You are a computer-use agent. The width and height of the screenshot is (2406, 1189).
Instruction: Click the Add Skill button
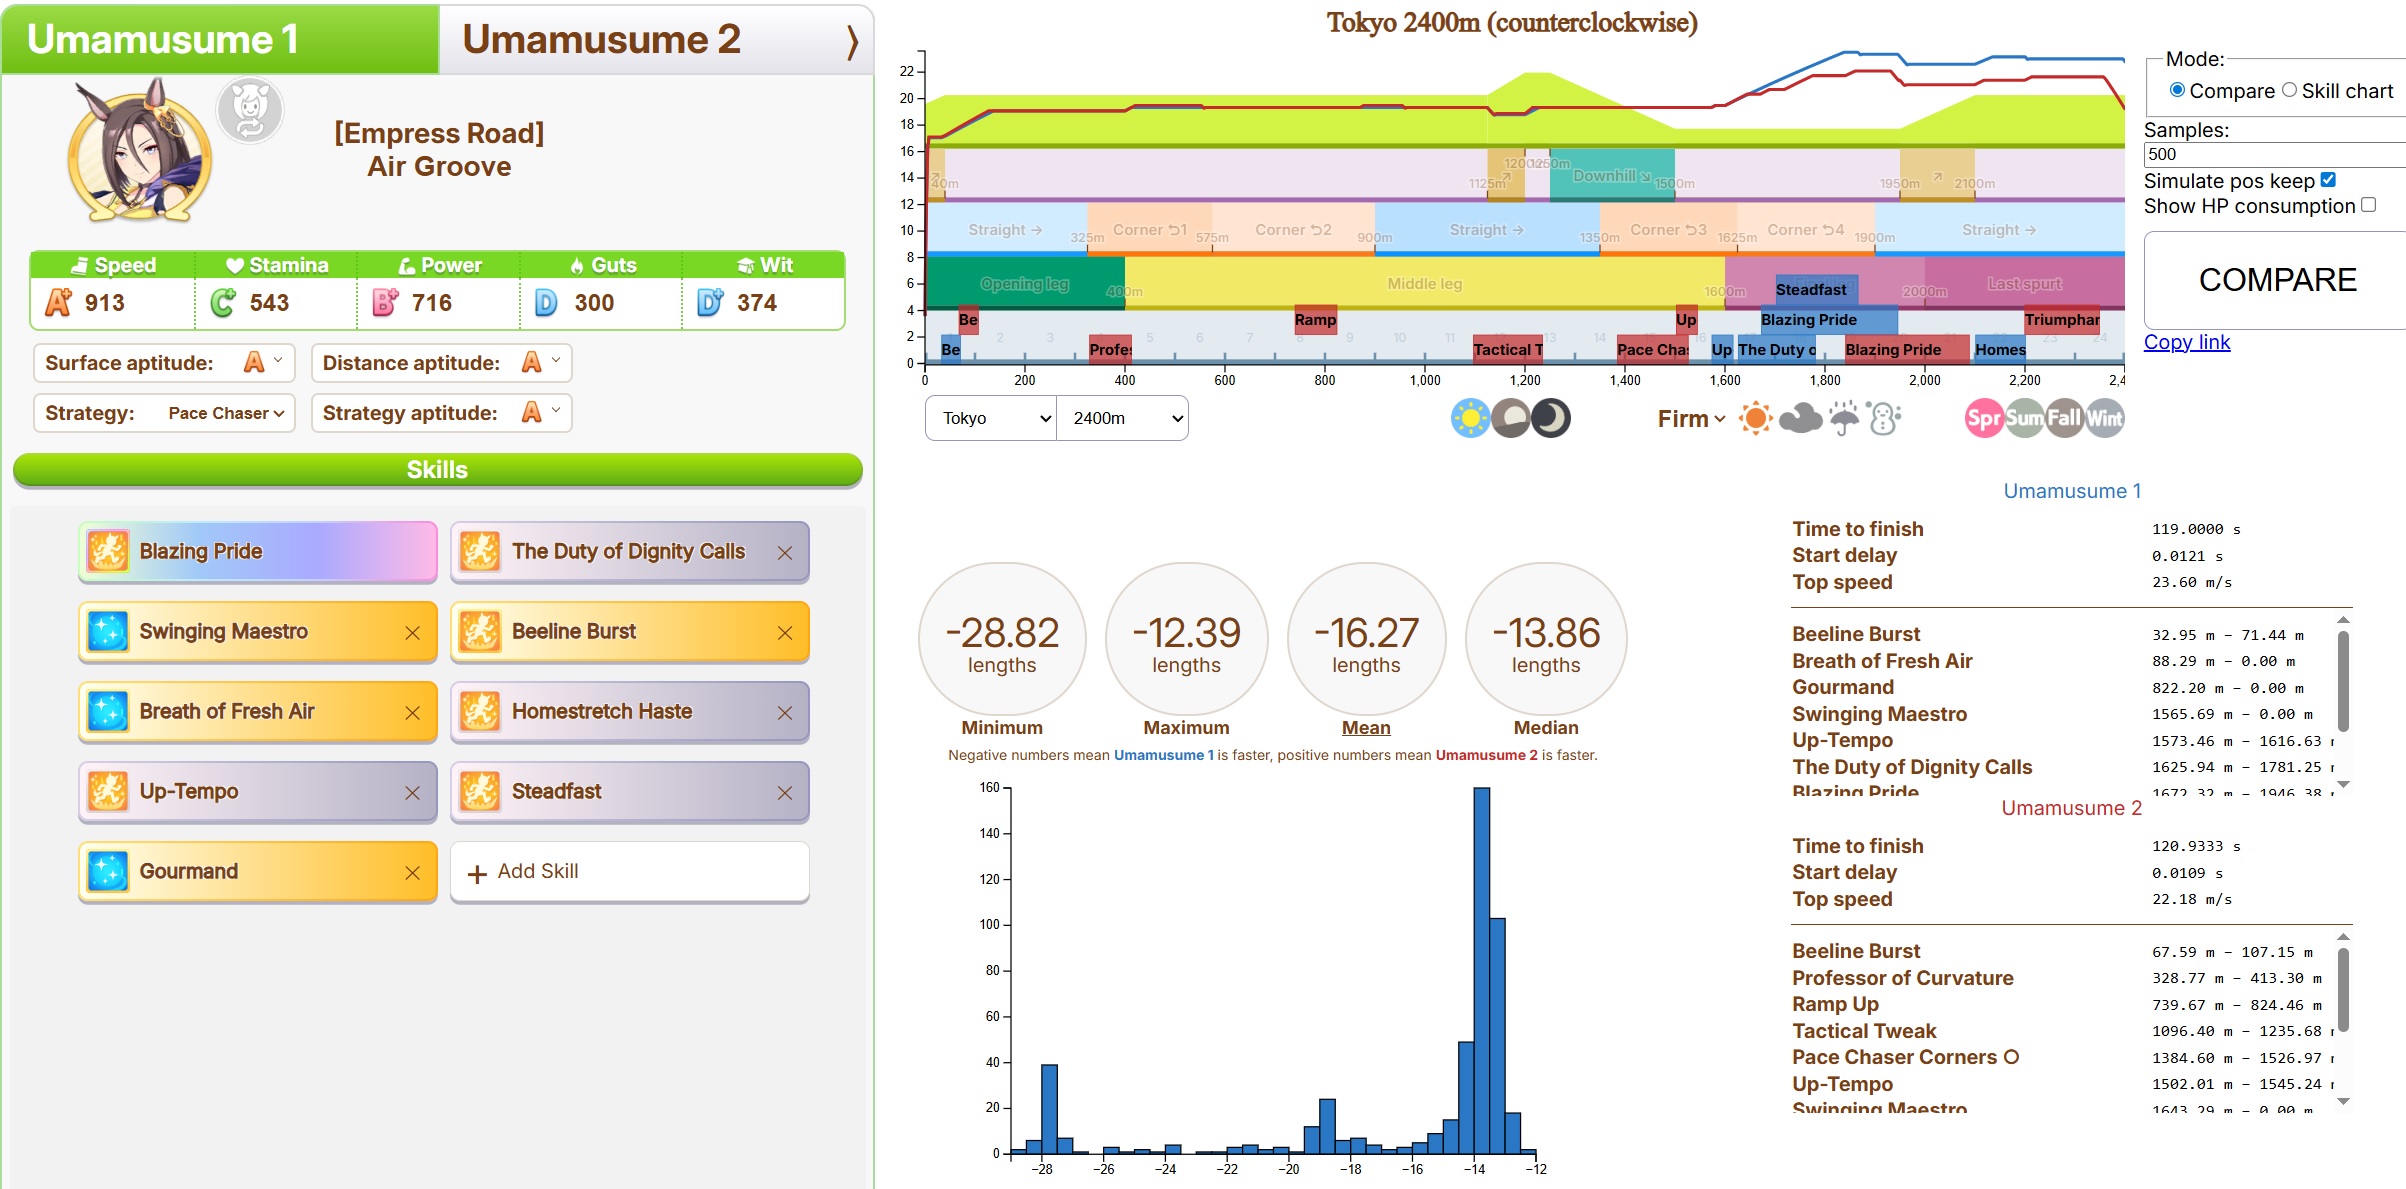click(629, 872)
